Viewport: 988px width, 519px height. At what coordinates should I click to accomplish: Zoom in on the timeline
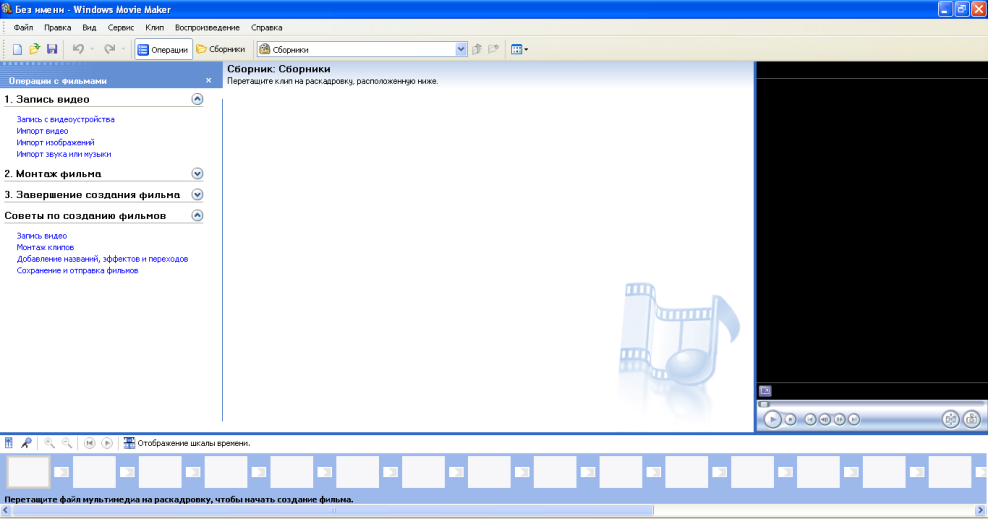(49, 443)
